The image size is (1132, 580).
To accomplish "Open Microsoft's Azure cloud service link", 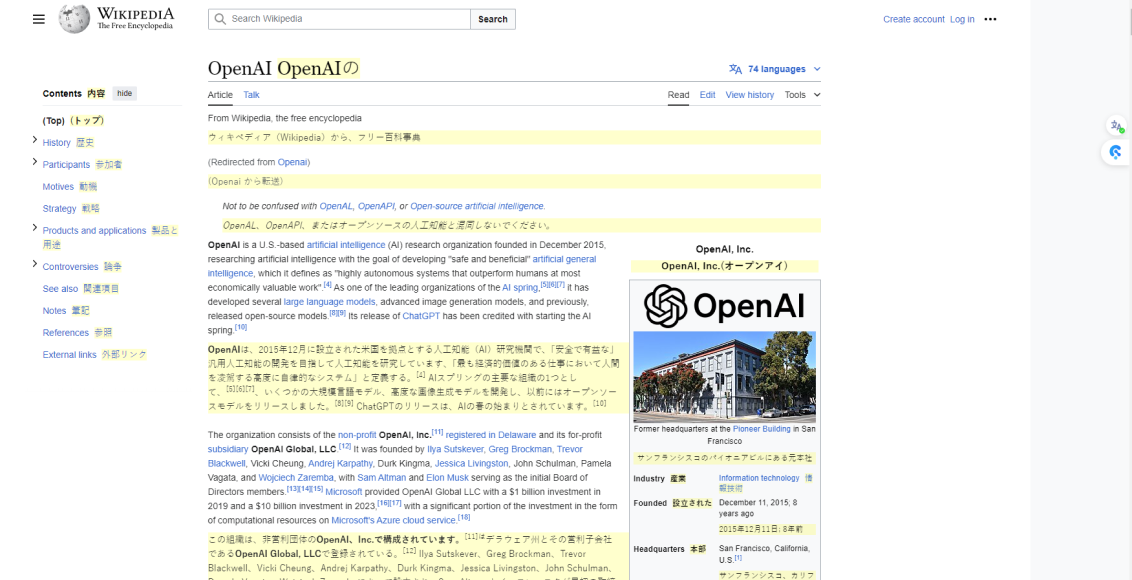I will tap(393, 520).
